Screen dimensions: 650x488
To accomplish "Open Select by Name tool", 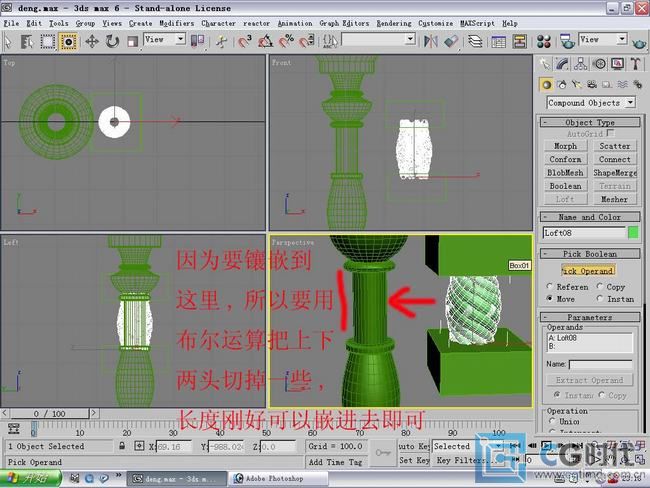I will pyautogui.click(x=27, y=41).
